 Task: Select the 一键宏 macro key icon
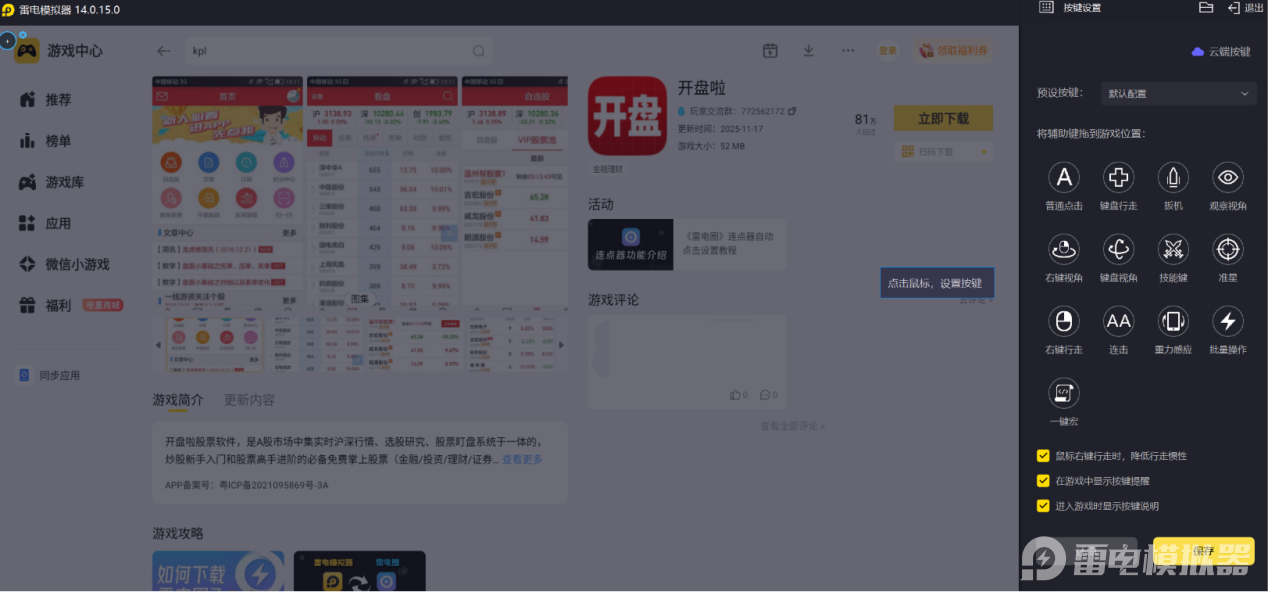pos(1064,393)
